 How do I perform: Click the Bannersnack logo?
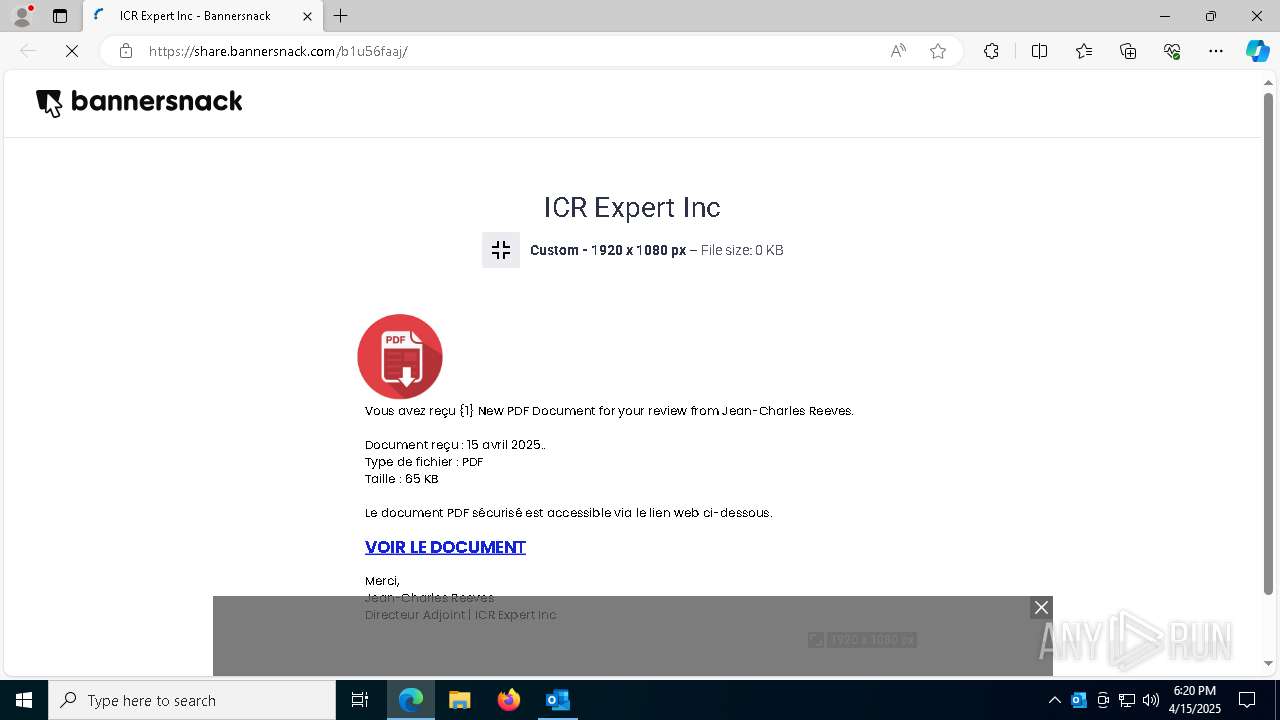click(x=139, y=102)
